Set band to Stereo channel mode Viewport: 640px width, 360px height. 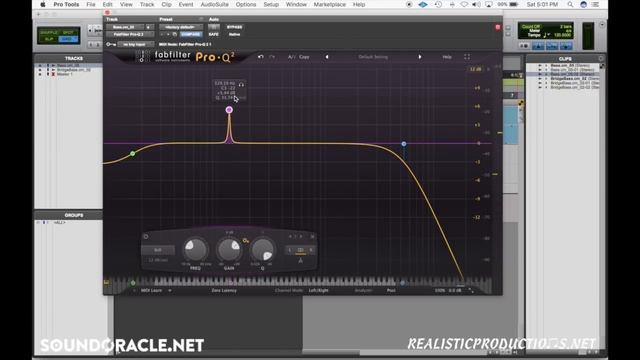point(300,250)
